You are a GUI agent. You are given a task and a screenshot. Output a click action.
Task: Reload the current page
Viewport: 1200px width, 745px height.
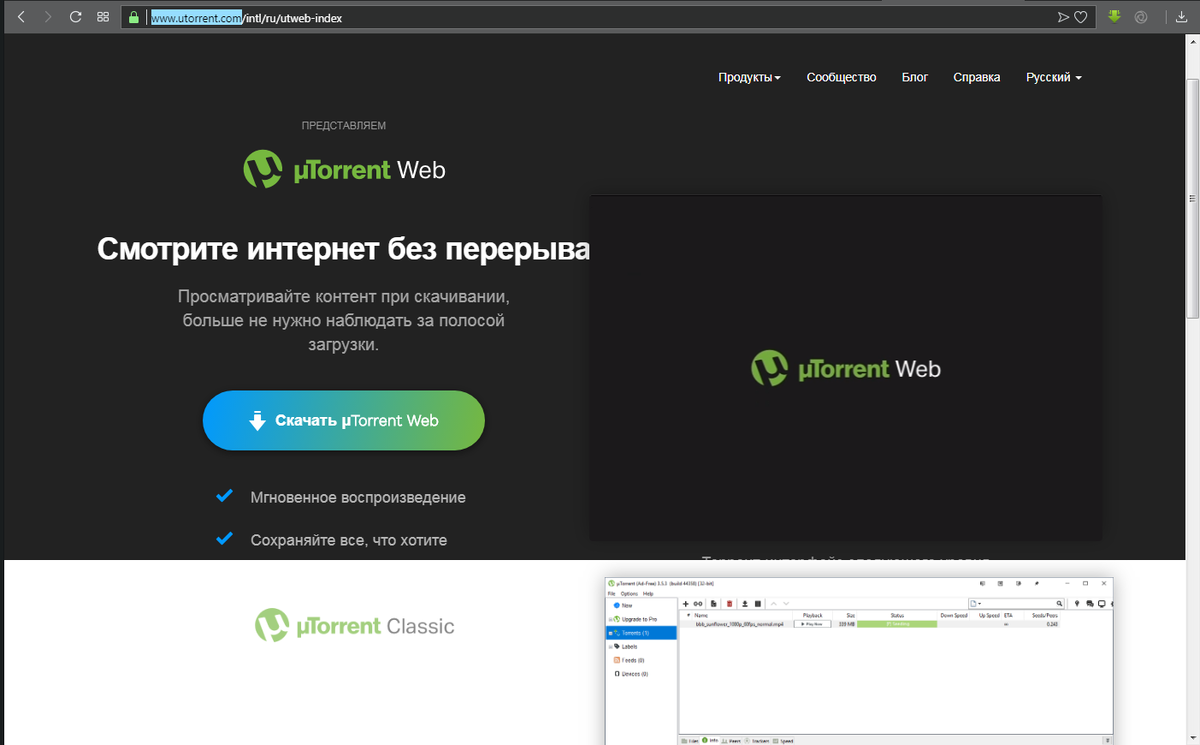tap(76, 17)
